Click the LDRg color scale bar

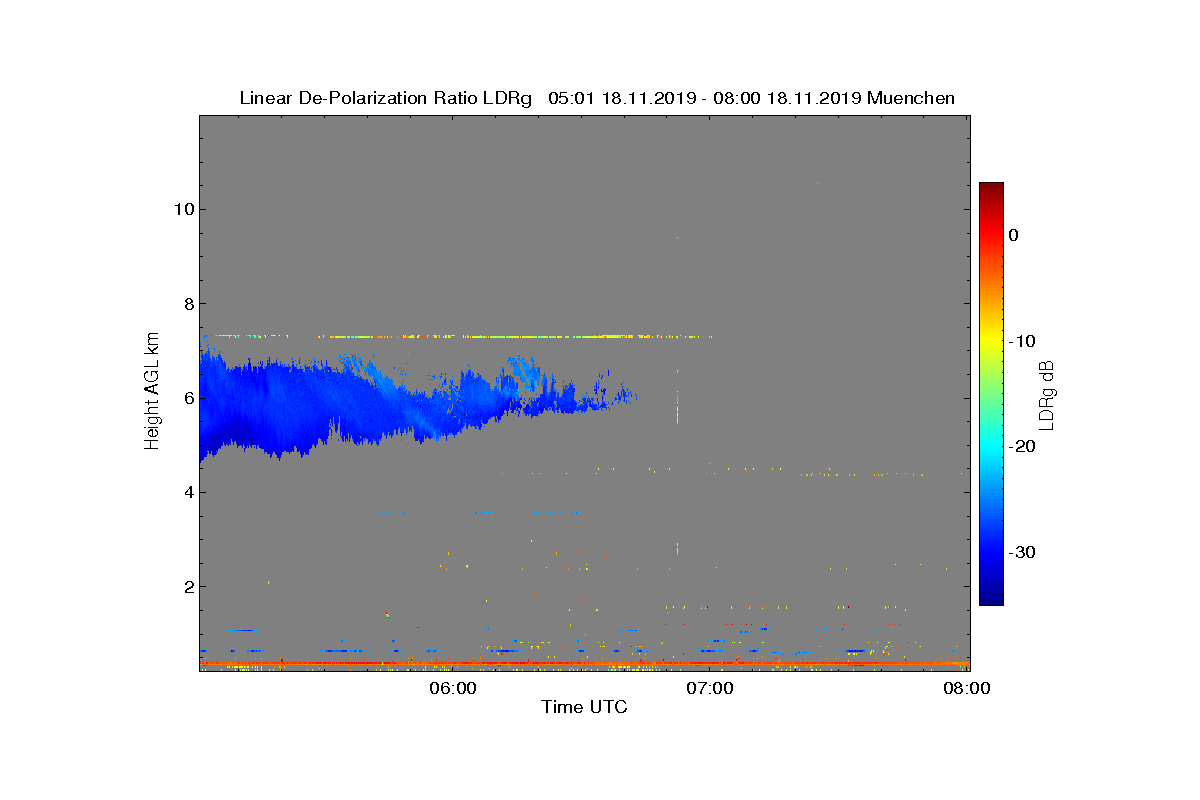(991, 394)
